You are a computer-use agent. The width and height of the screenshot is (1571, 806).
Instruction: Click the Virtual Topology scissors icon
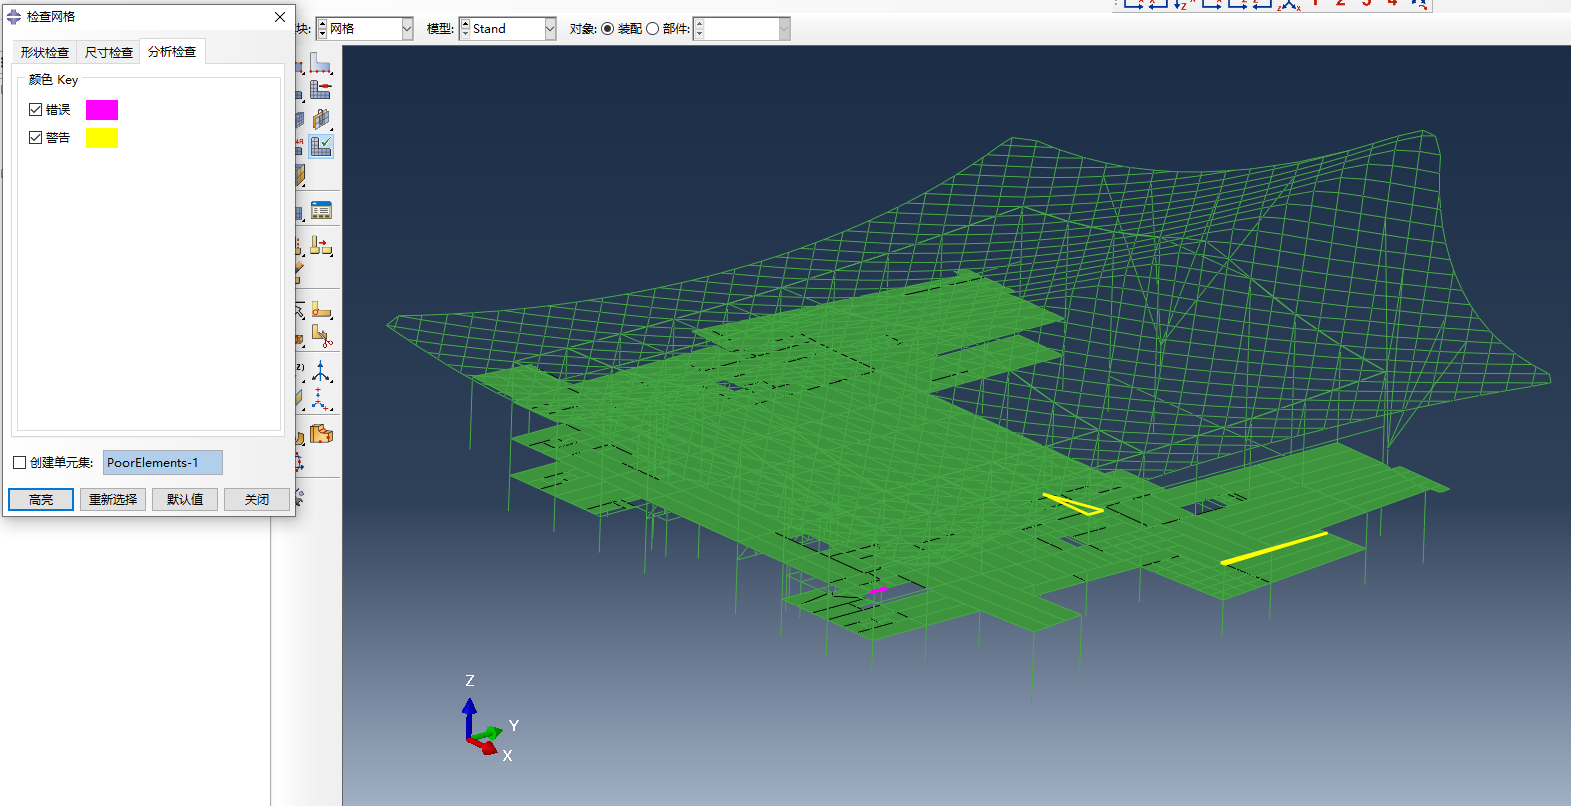point(321,337)
